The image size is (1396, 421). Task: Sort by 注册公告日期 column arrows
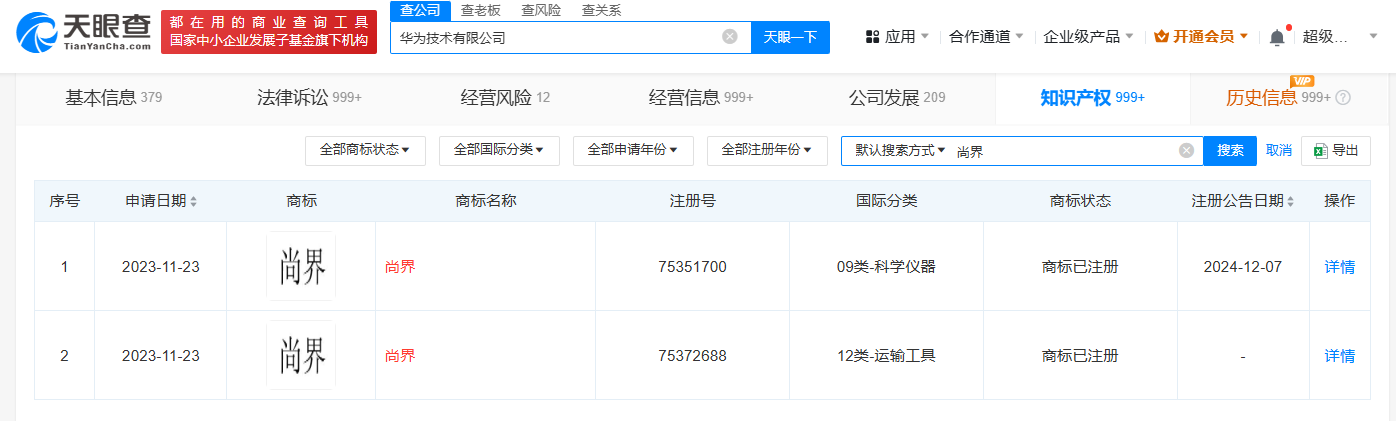tap(1291, 201)
